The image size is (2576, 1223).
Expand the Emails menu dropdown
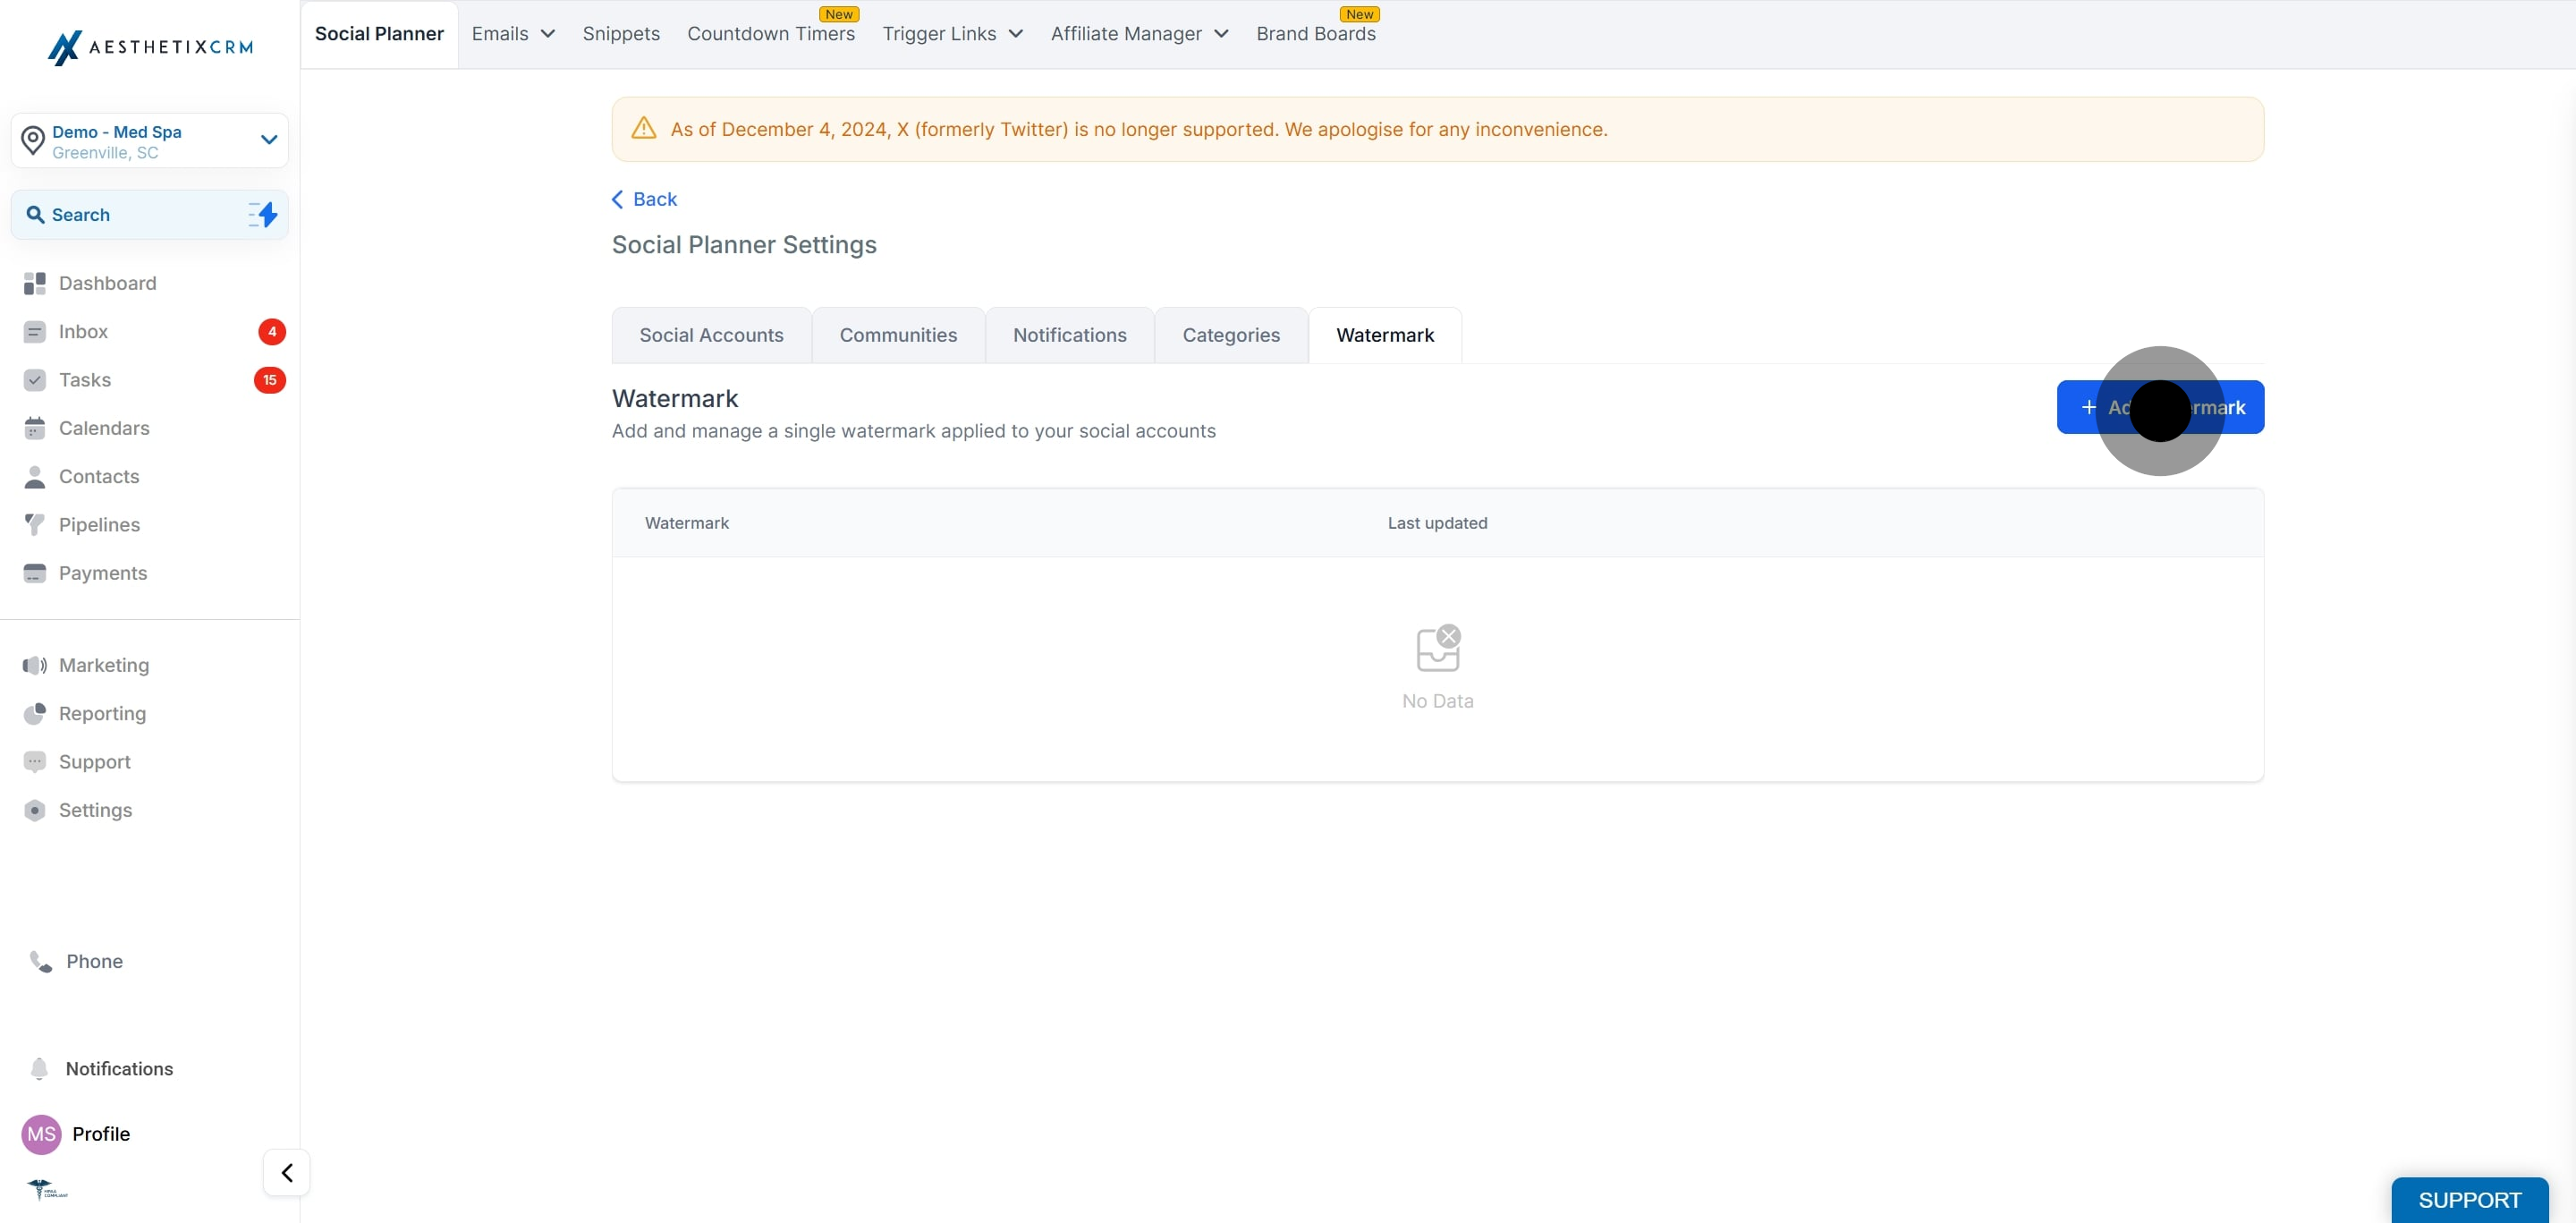[x=512, y=34]
